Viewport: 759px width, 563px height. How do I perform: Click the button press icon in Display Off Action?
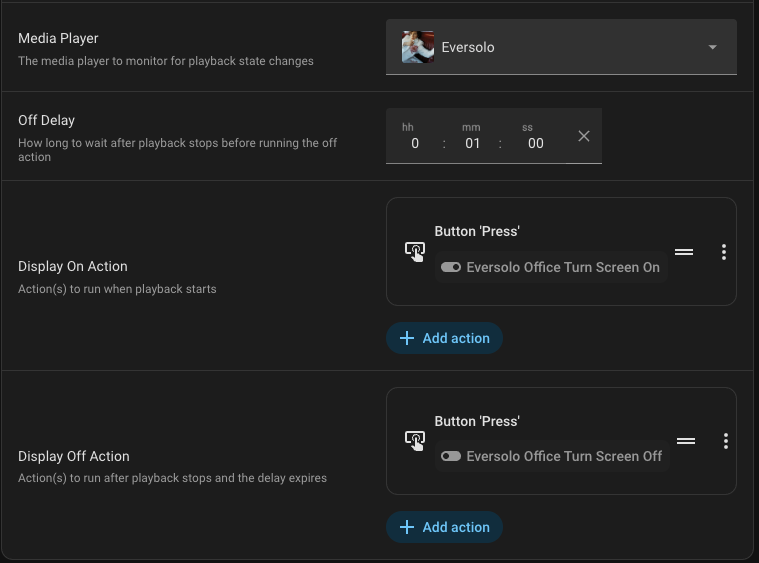tap(414, 440)
